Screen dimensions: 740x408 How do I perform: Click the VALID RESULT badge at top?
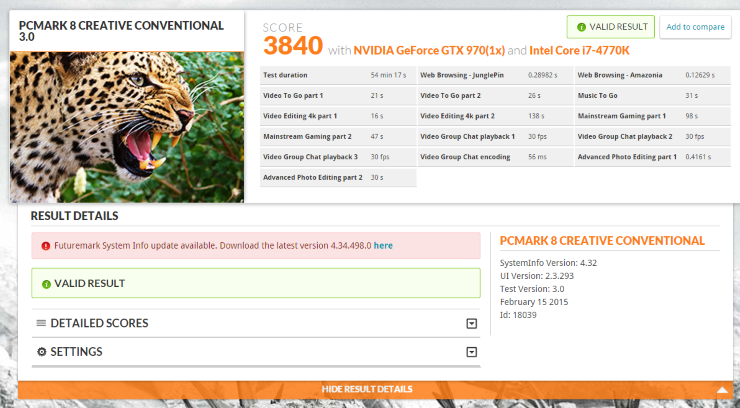[x=611, y=27]
